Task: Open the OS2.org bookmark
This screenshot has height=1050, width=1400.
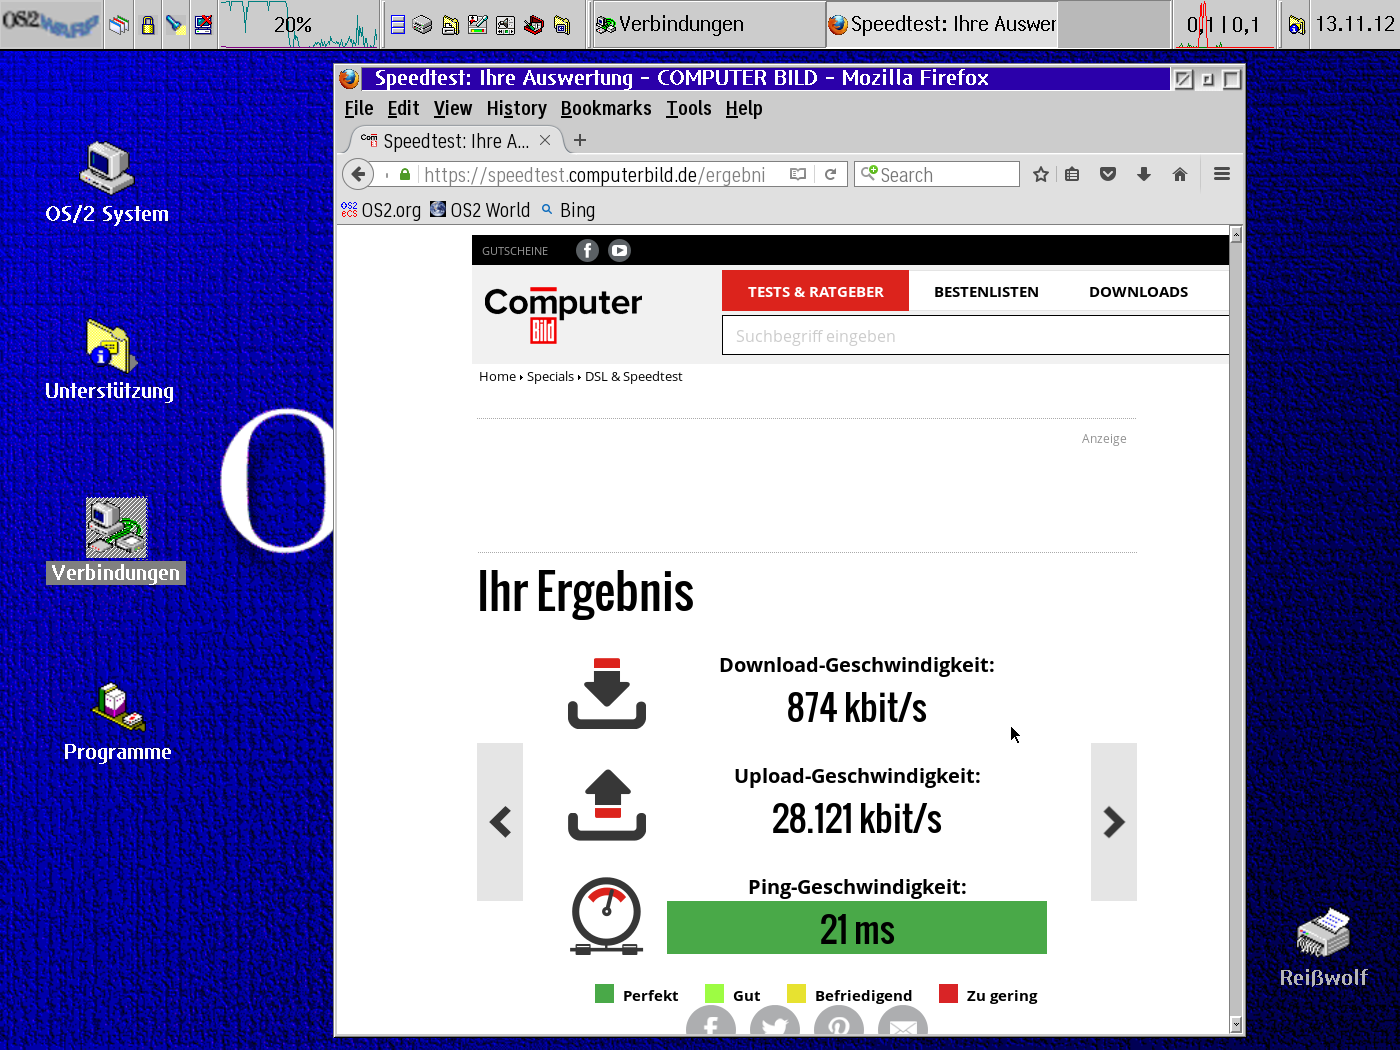Action: [x=381, y=210]
